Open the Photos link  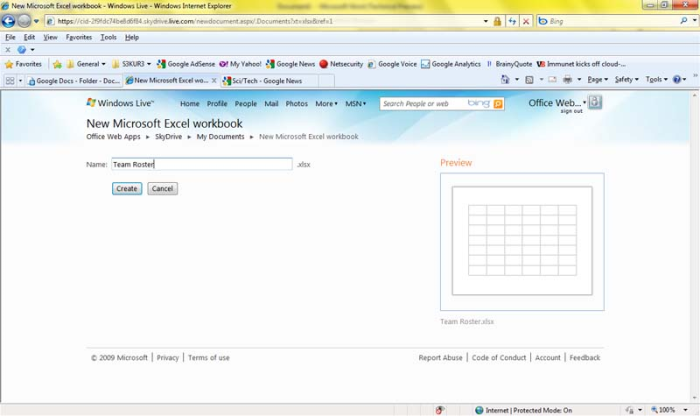[297, 104]
